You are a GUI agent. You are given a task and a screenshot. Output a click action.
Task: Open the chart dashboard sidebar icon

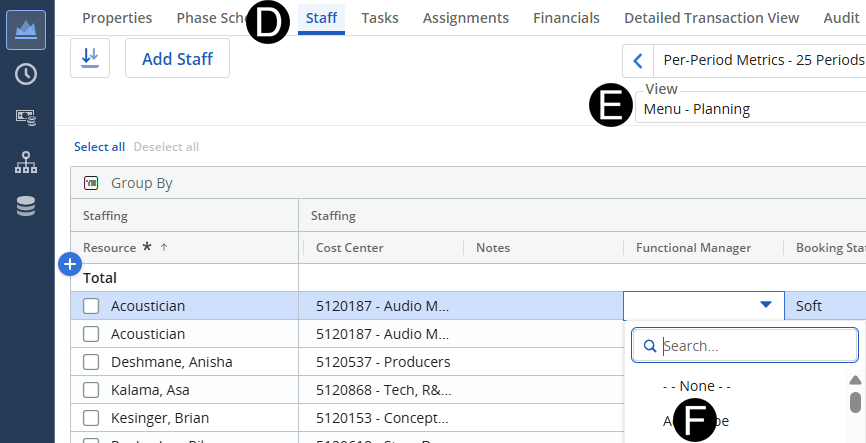coord(26,29)
